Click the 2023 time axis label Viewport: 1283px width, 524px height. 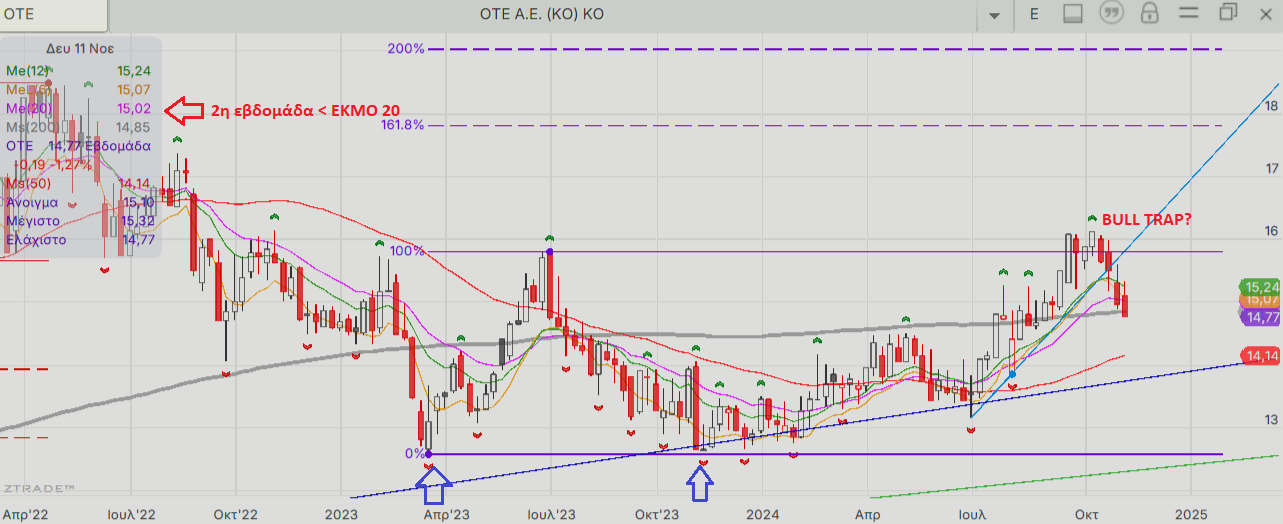click(x=342, y=513)
